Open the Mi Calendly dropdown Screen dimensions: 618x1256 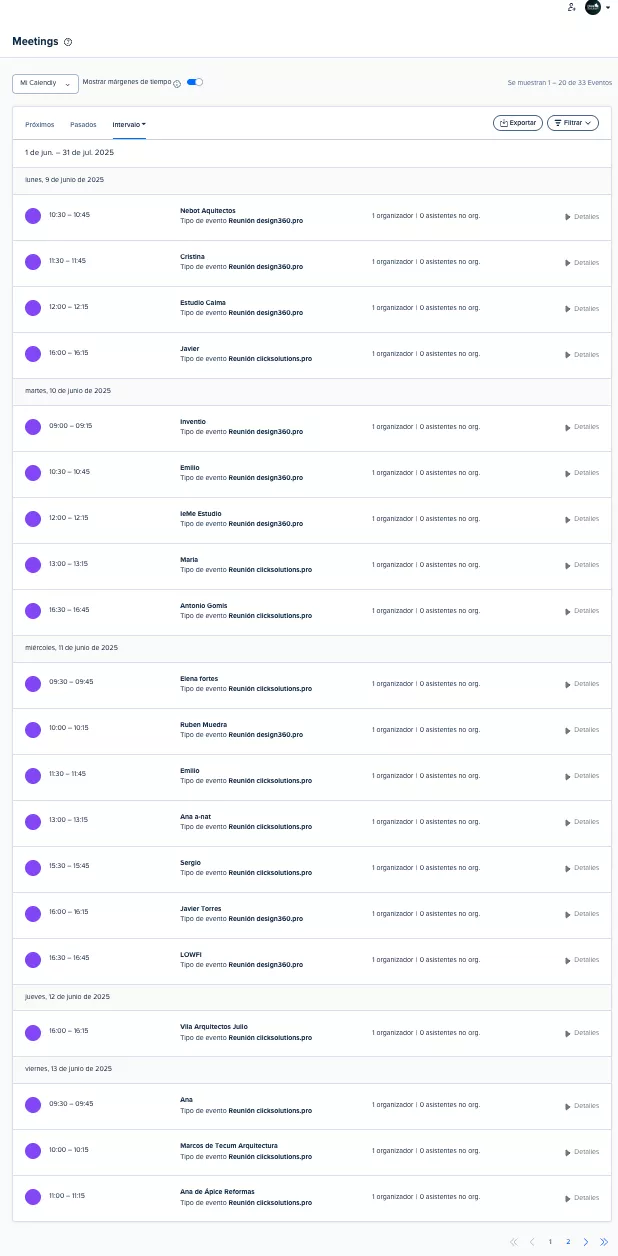click(x=45, y=84)
